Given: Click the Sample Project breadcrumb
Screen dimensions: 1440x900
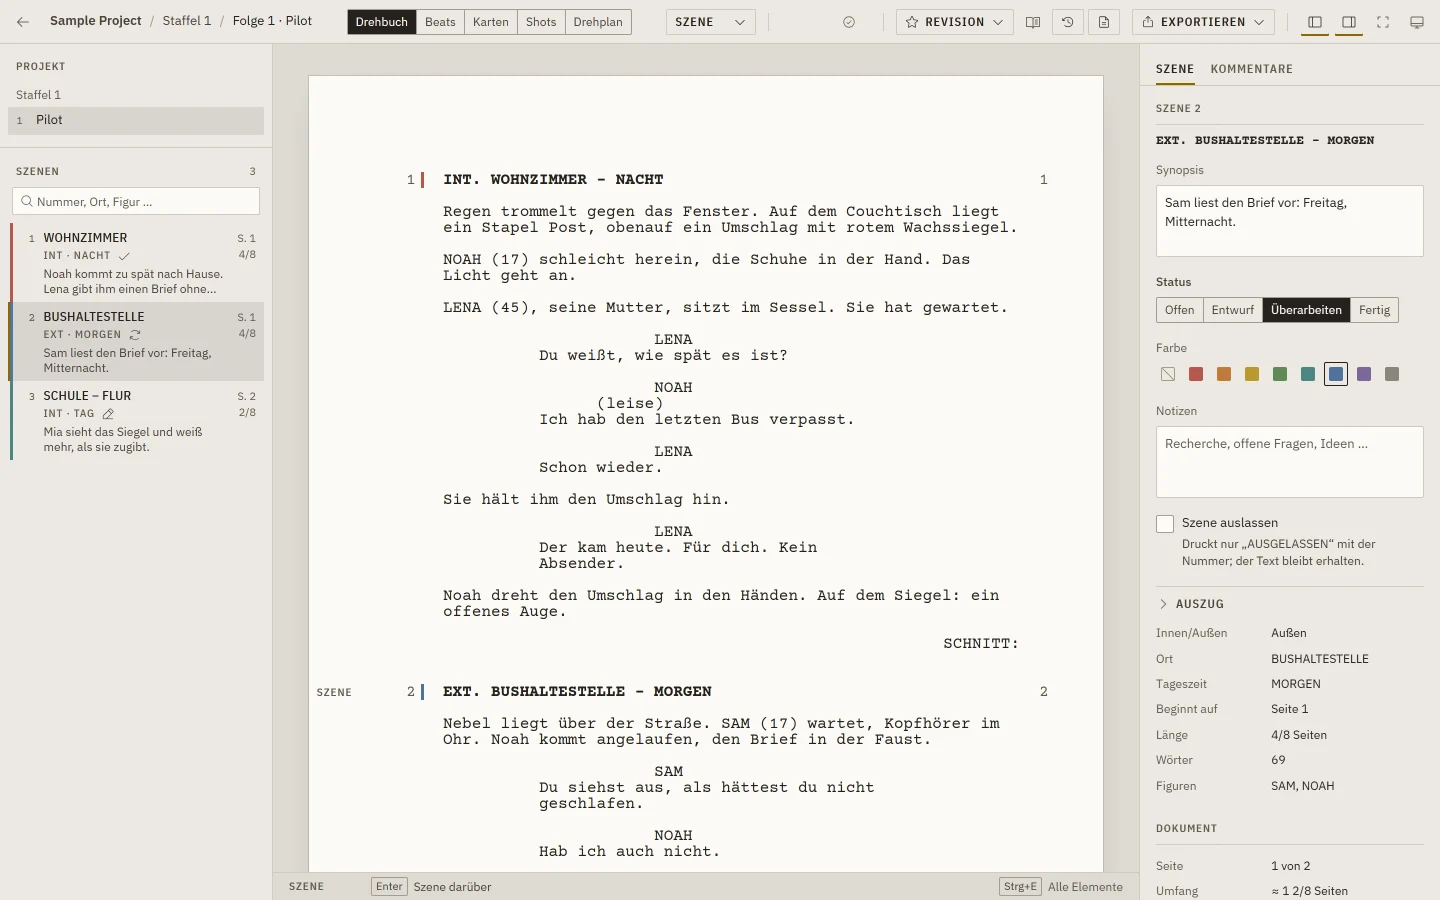Looking at the screenshot, I should 96,21.
